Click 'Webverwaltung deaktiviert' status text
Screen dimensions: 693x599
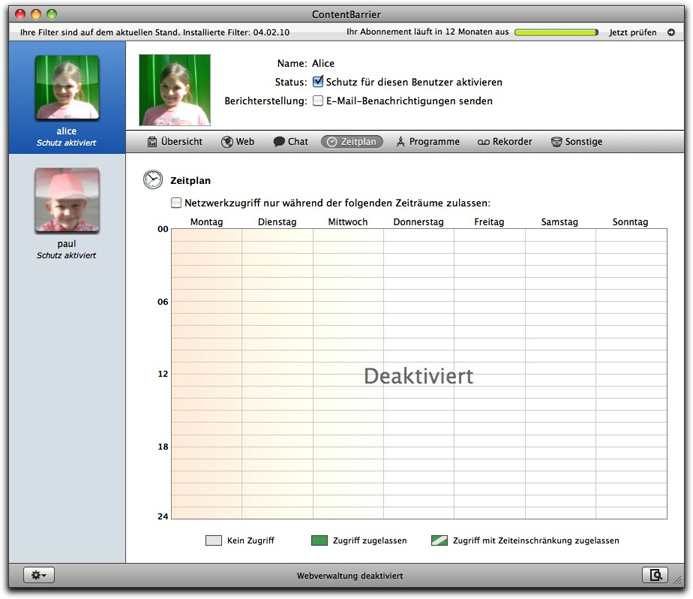(350, 576)
